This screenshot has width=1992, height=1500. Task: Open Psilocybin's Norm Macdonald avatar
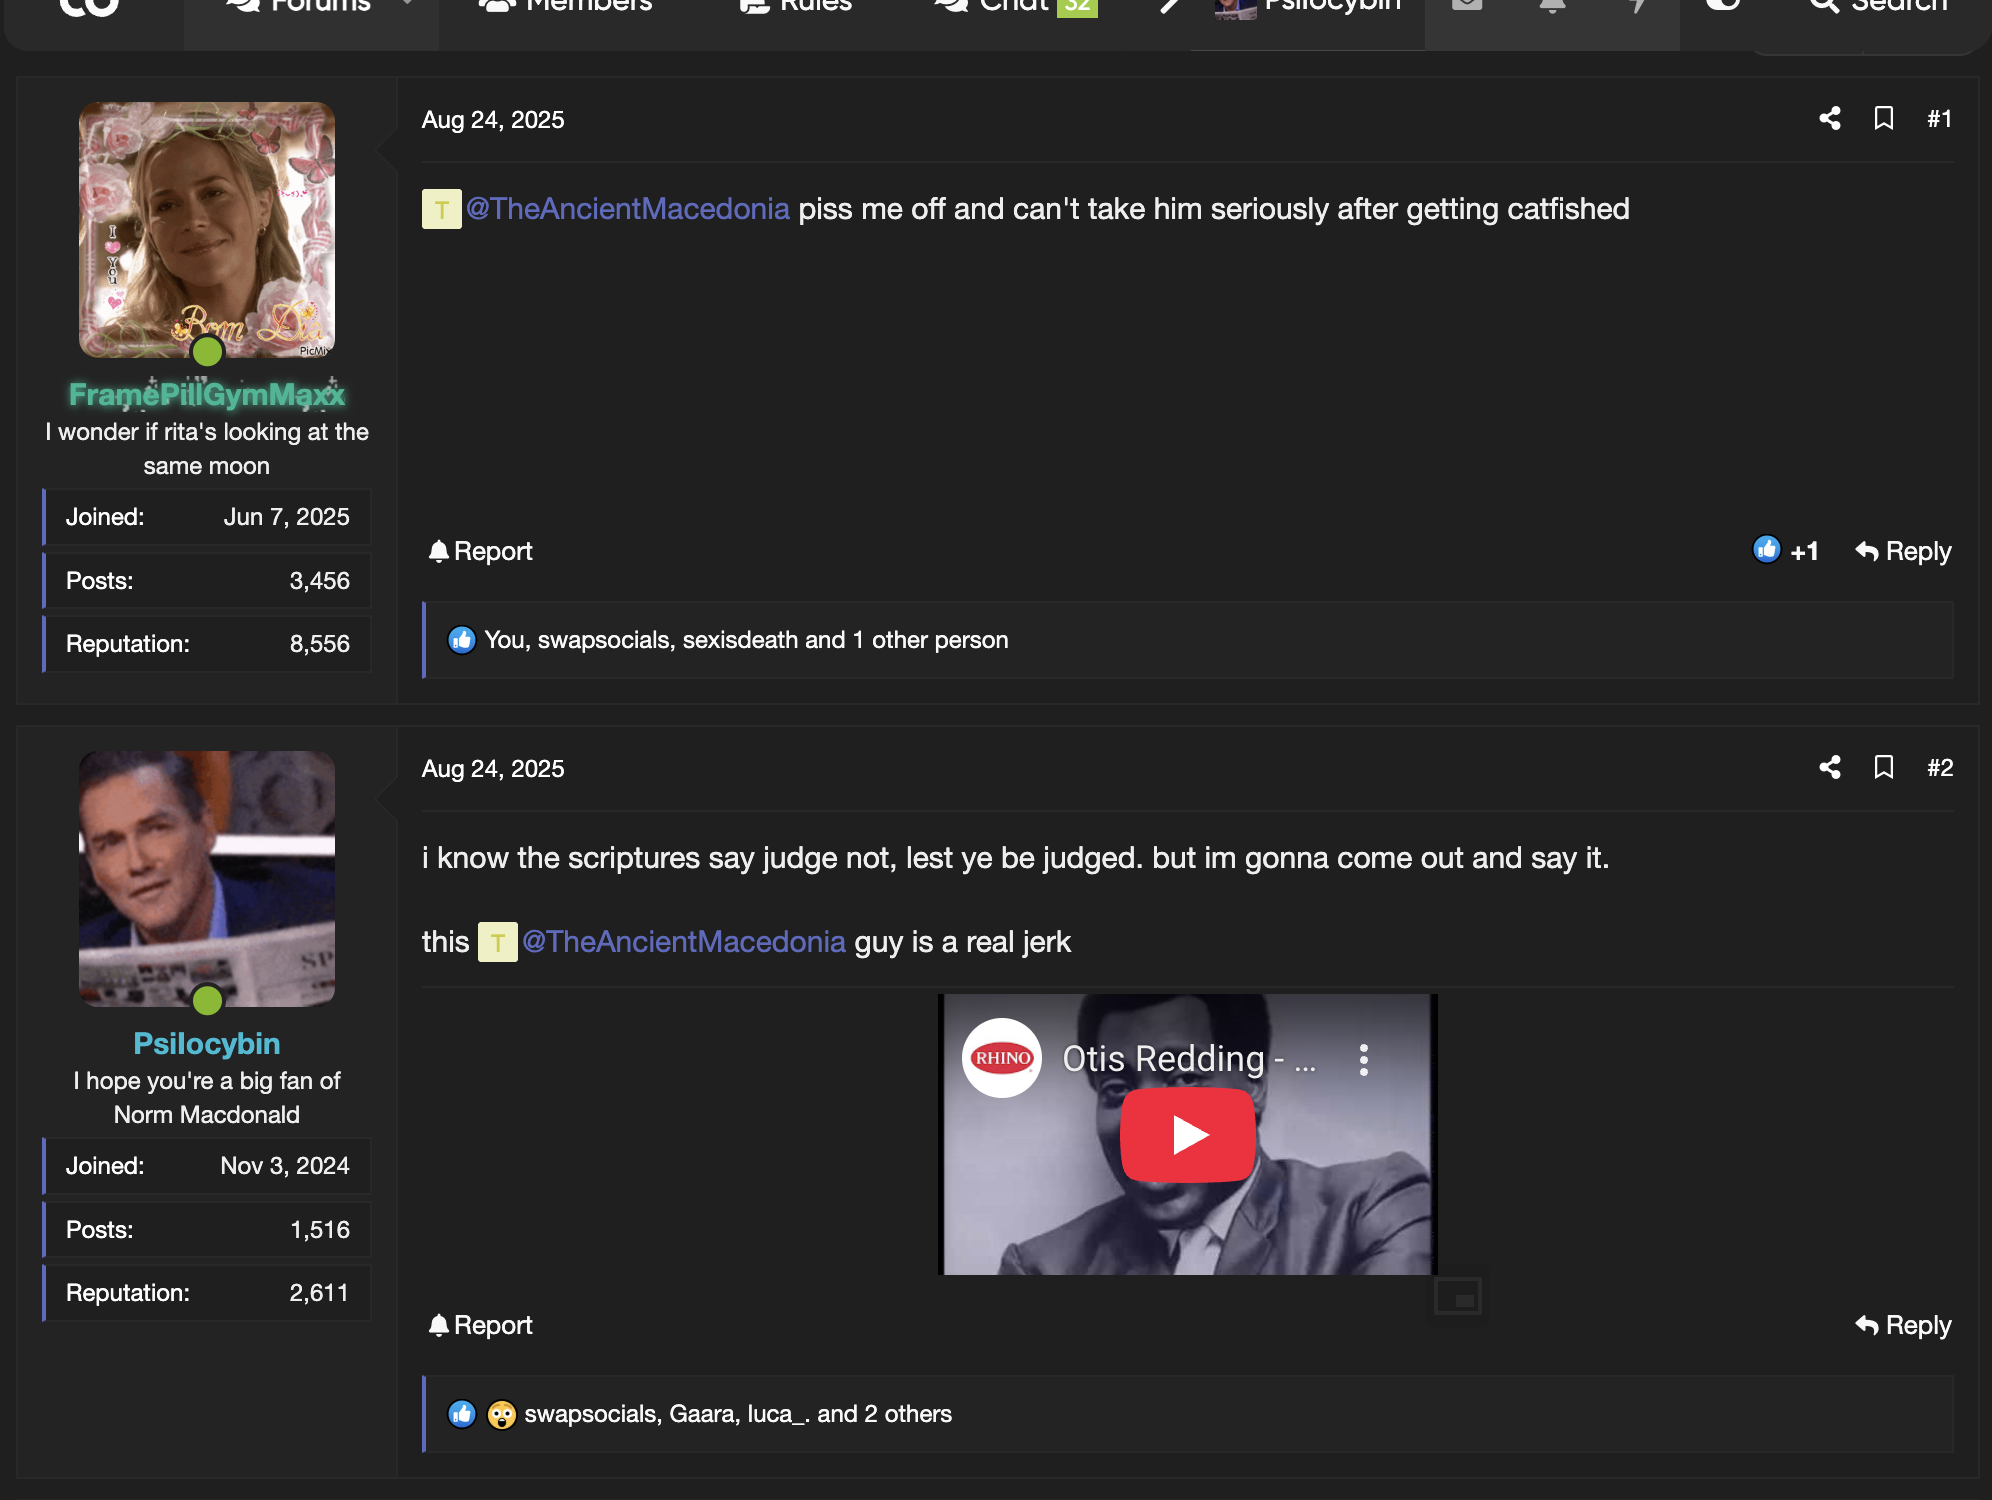pyautogui.click(x=207, y=879)
